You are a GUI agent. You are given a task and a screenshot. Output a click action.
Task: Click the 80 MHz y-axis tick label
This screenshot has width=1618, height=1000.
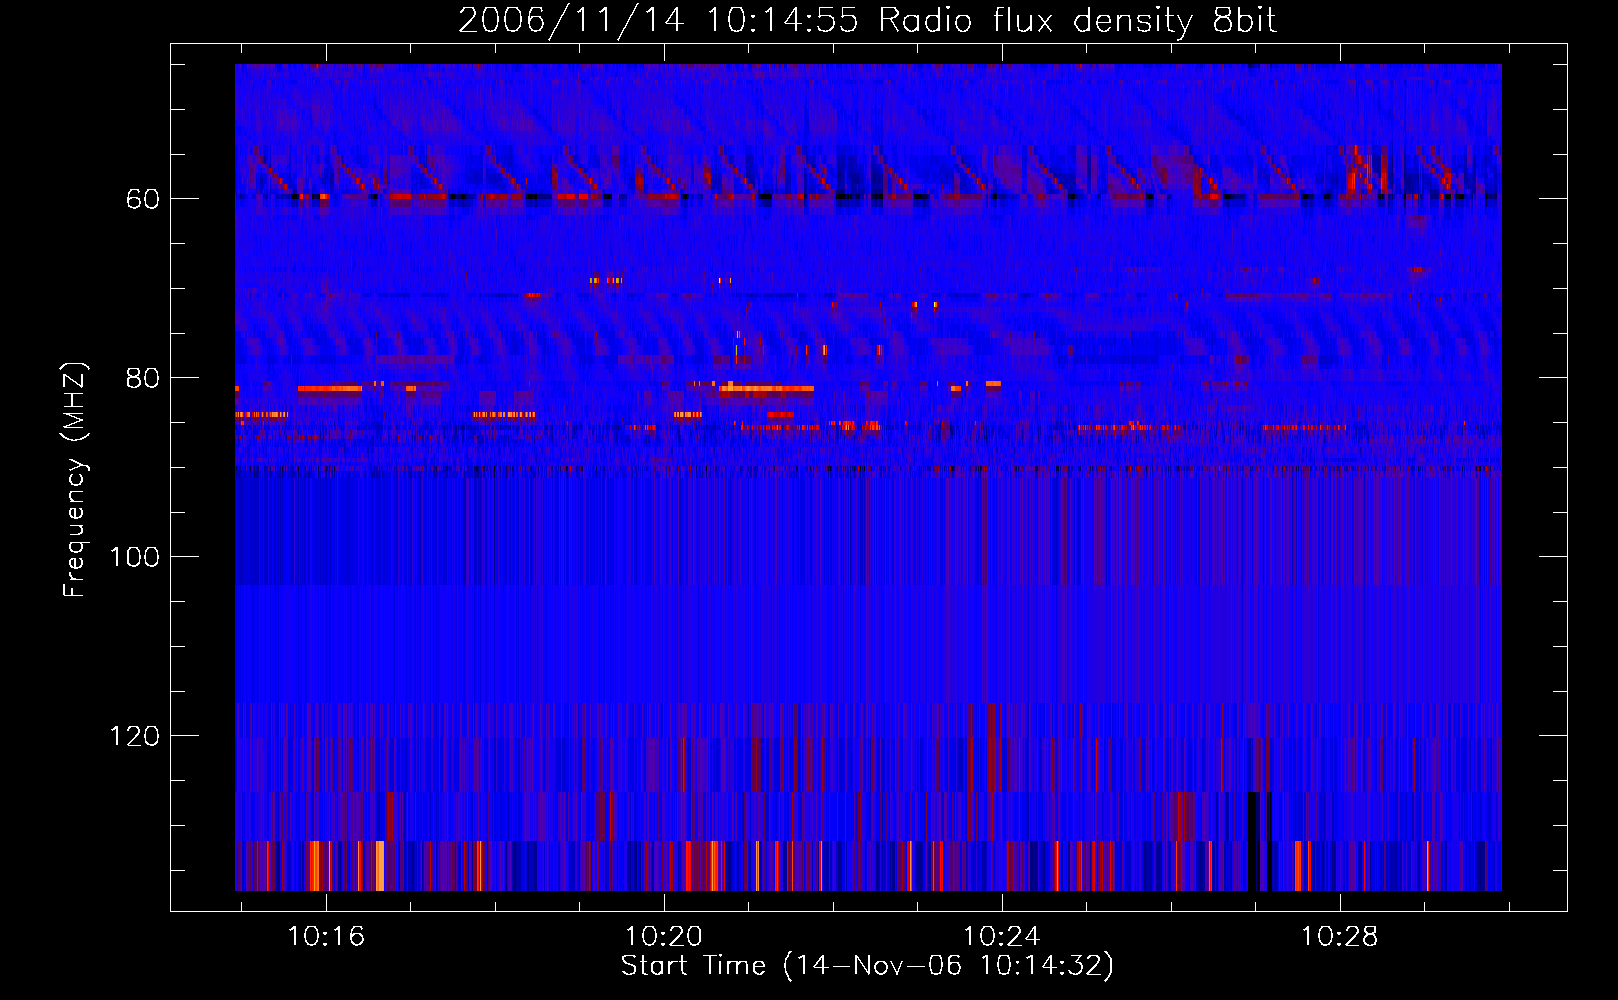coord(142,378)
